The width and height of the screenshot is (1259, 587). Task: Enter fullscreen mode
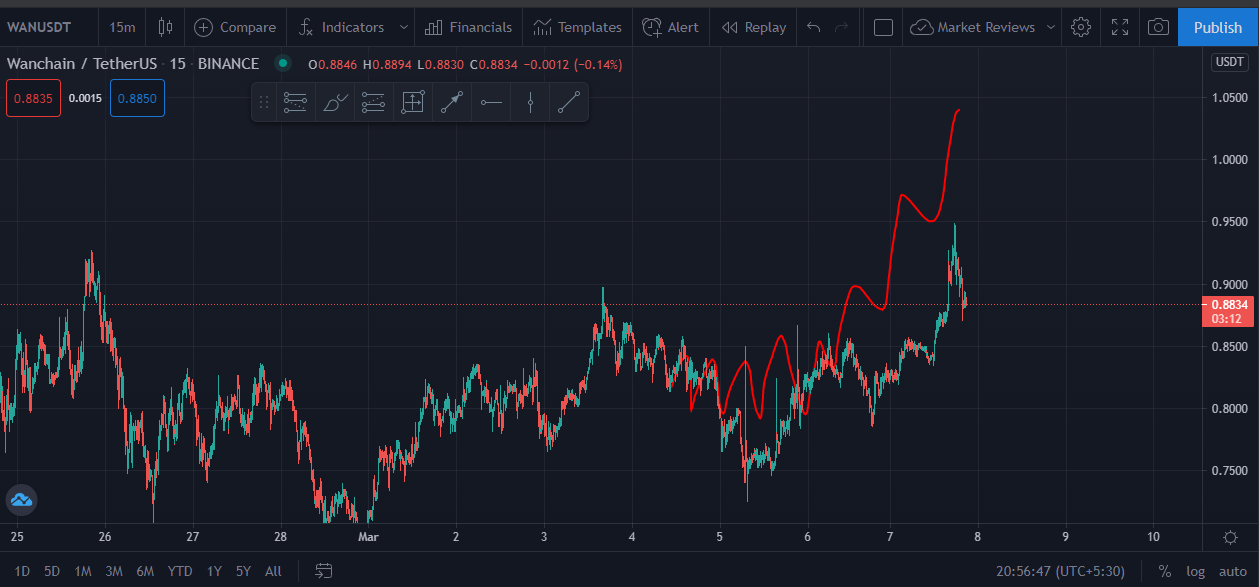(1120, 27)
